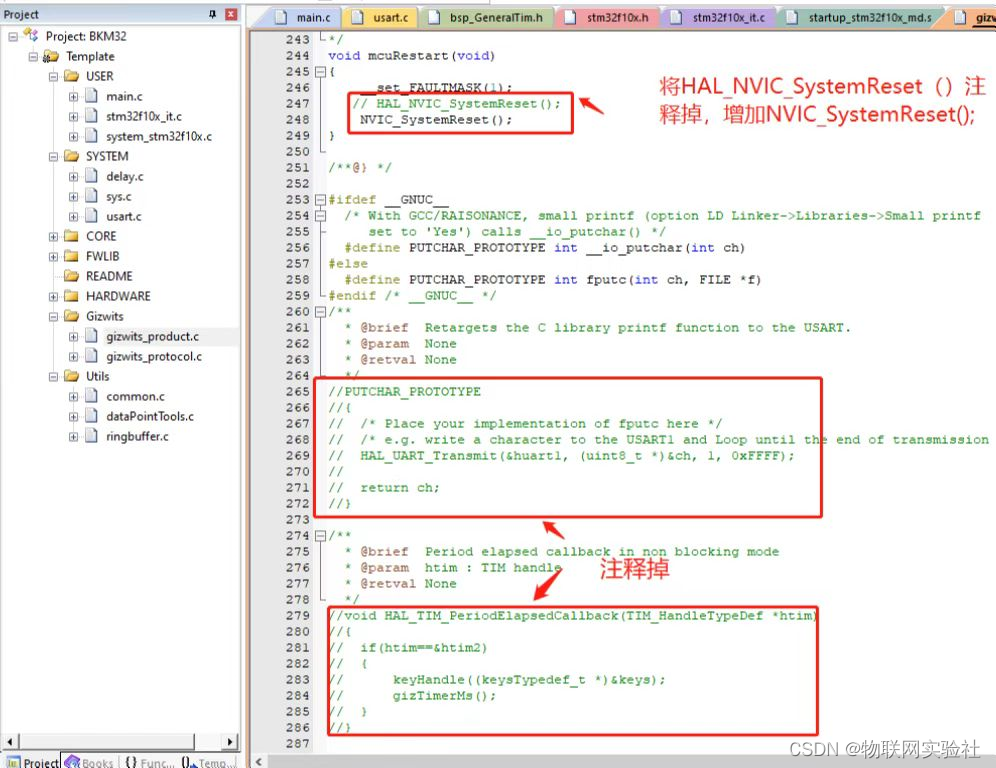Fold the mcuRestart function at line 245
Viewport: 996px width, 768px height.
(x=319, y=72)
